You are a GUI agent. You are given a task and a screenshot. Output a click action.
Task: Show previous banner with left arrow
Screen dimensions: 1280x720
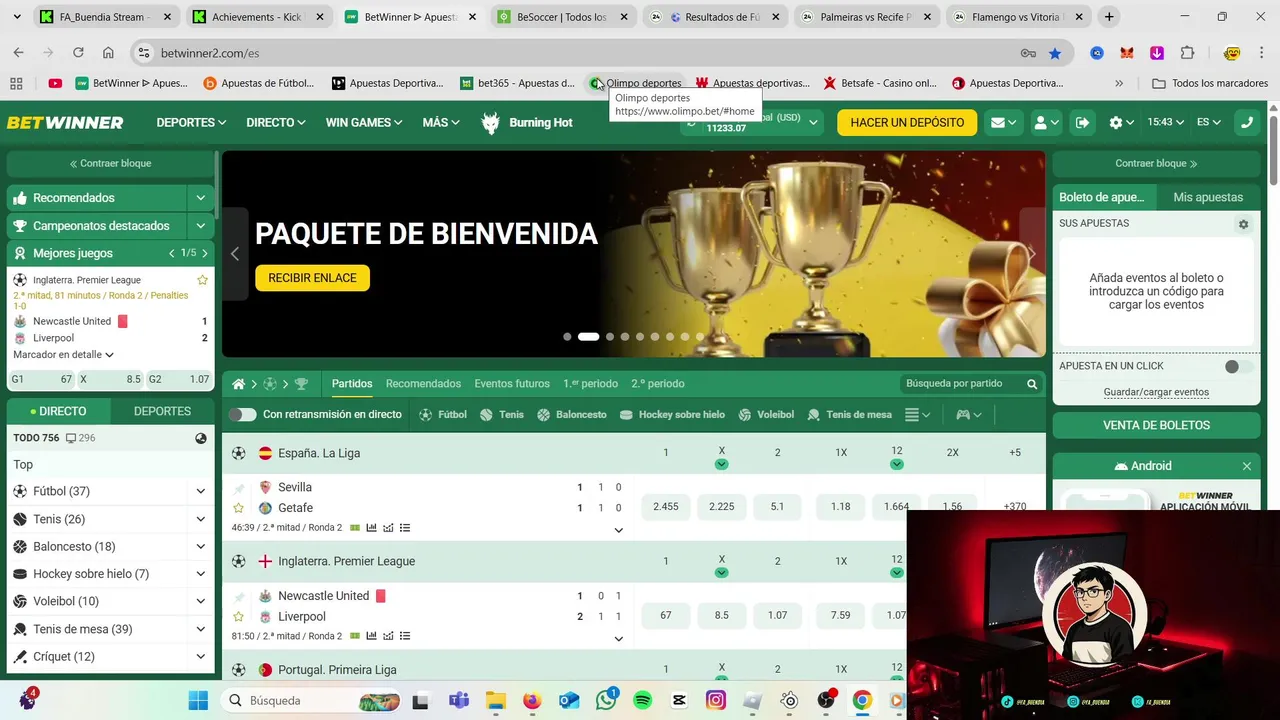tap(235, 254)
